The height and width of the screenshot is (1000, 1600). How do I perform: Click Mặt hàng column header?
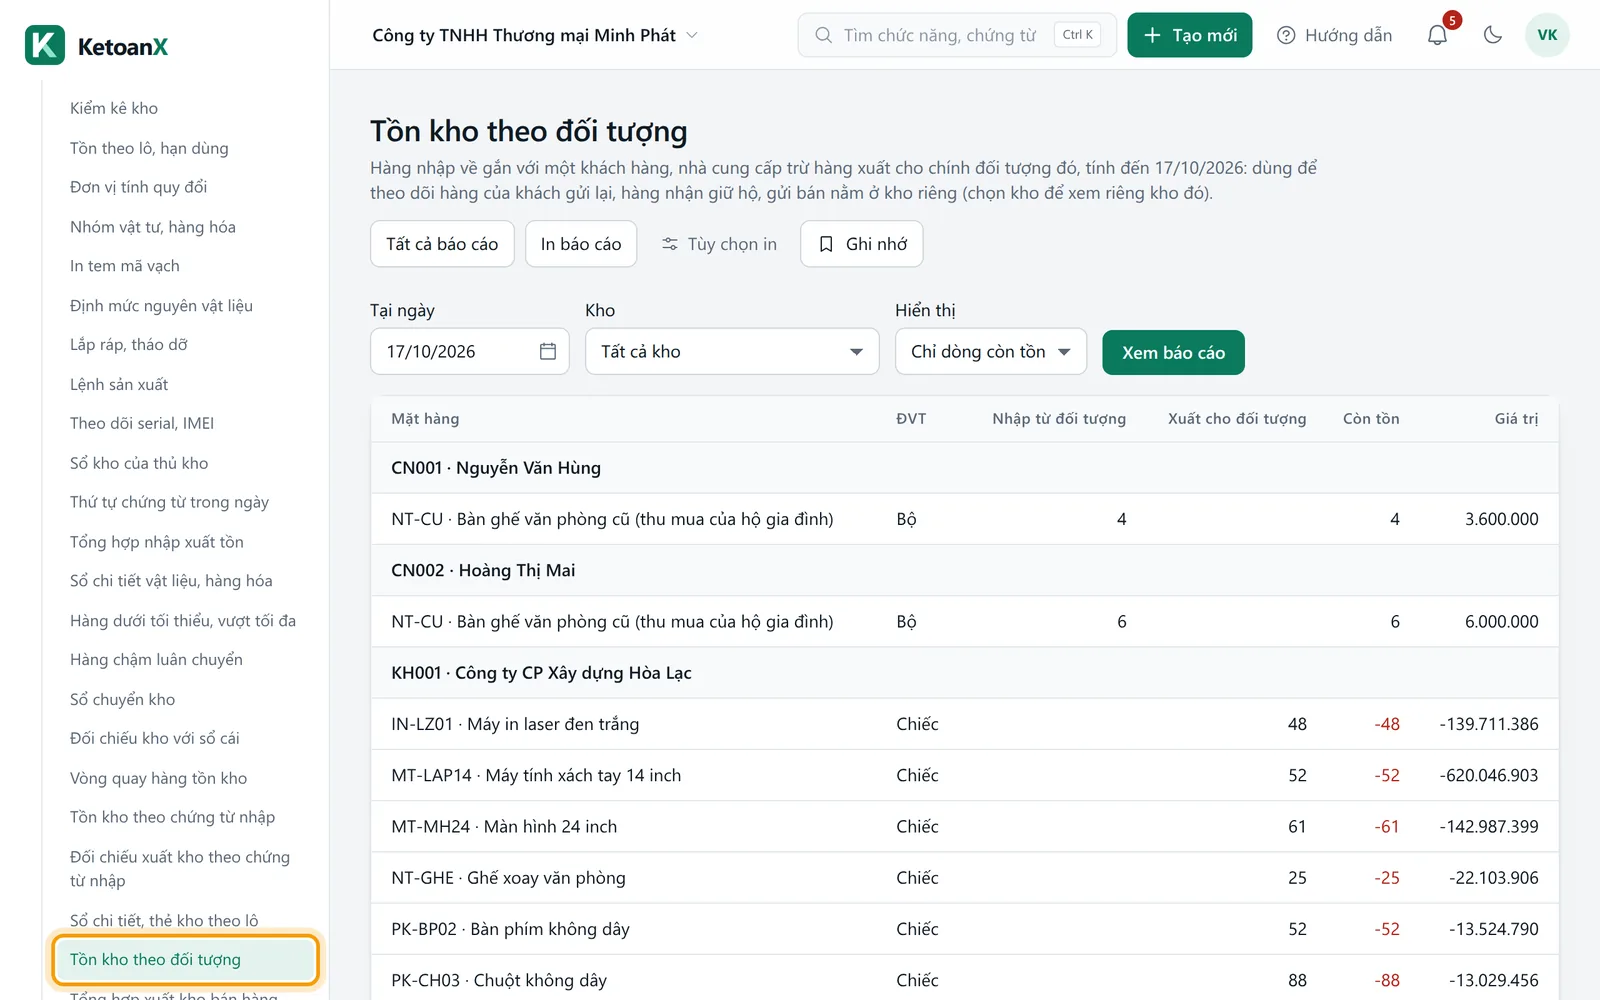pos(425,419)
